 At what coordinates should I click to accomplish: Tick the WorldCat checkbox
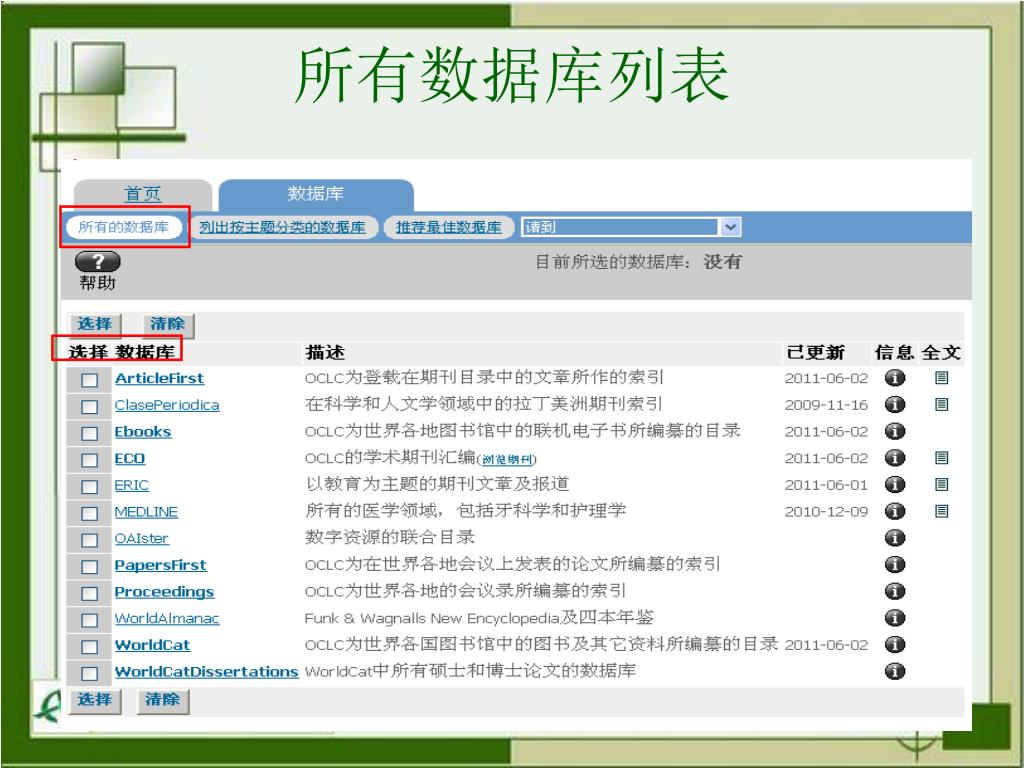[89, 647]
